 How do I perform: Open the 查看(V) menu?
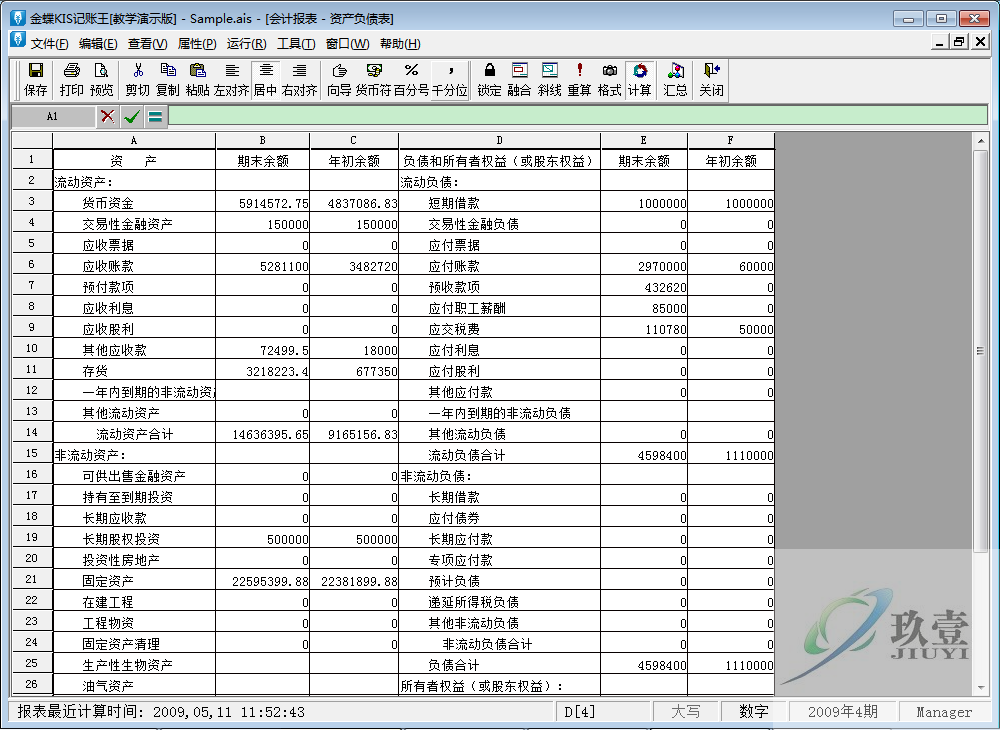pyautogui.click(x=147, y=44)
